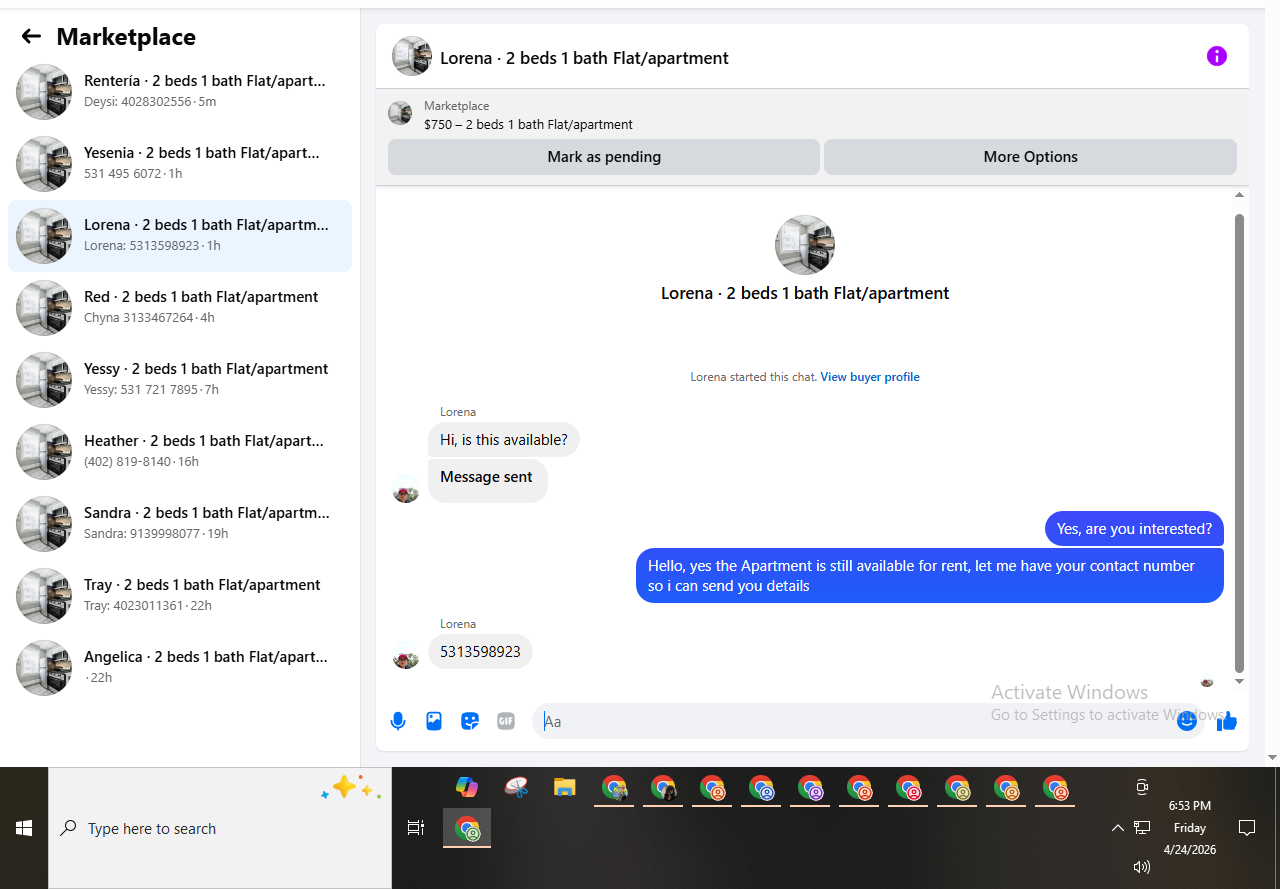Open the Windows notification center
This screenshot has height=889, width=1280.
coord(1247,828)
